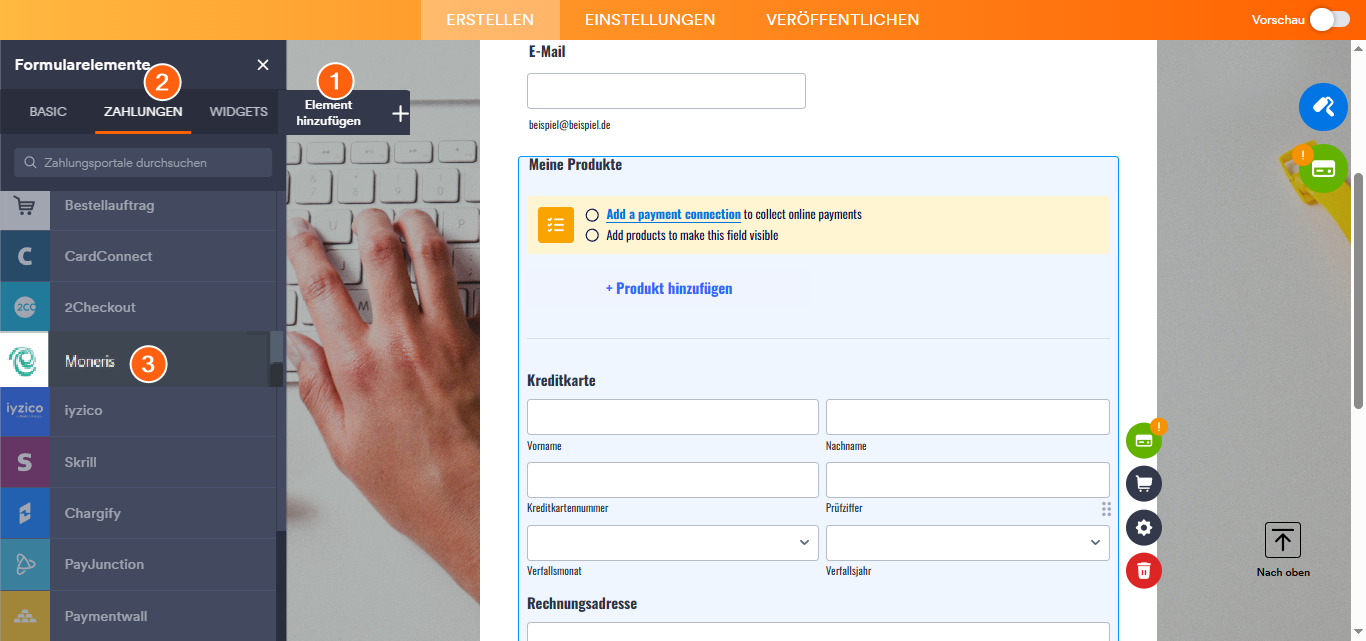The height and width of the screenshot is (641, 1366).
Task: Click the green payment settings card icon
Action: click(x=1144, y=439)
